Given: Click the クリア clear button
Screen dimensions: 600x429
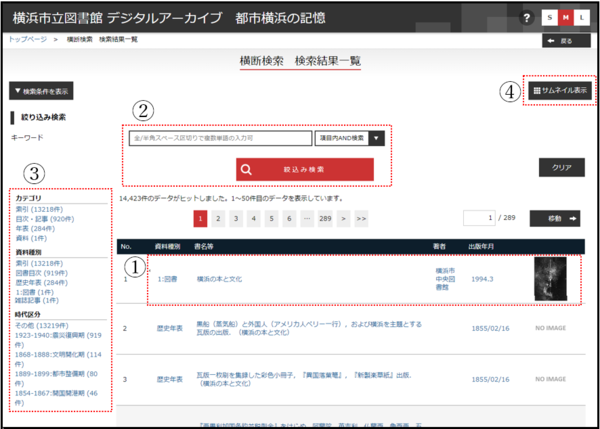Looking at the screenshot, I should tap(560, 167).
